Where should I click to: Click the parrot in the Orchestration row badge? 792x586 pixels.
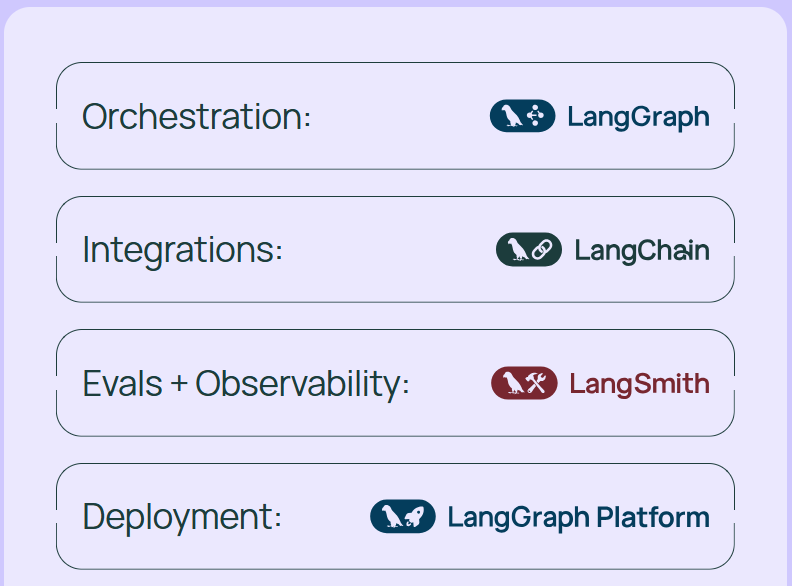(512, 116)
